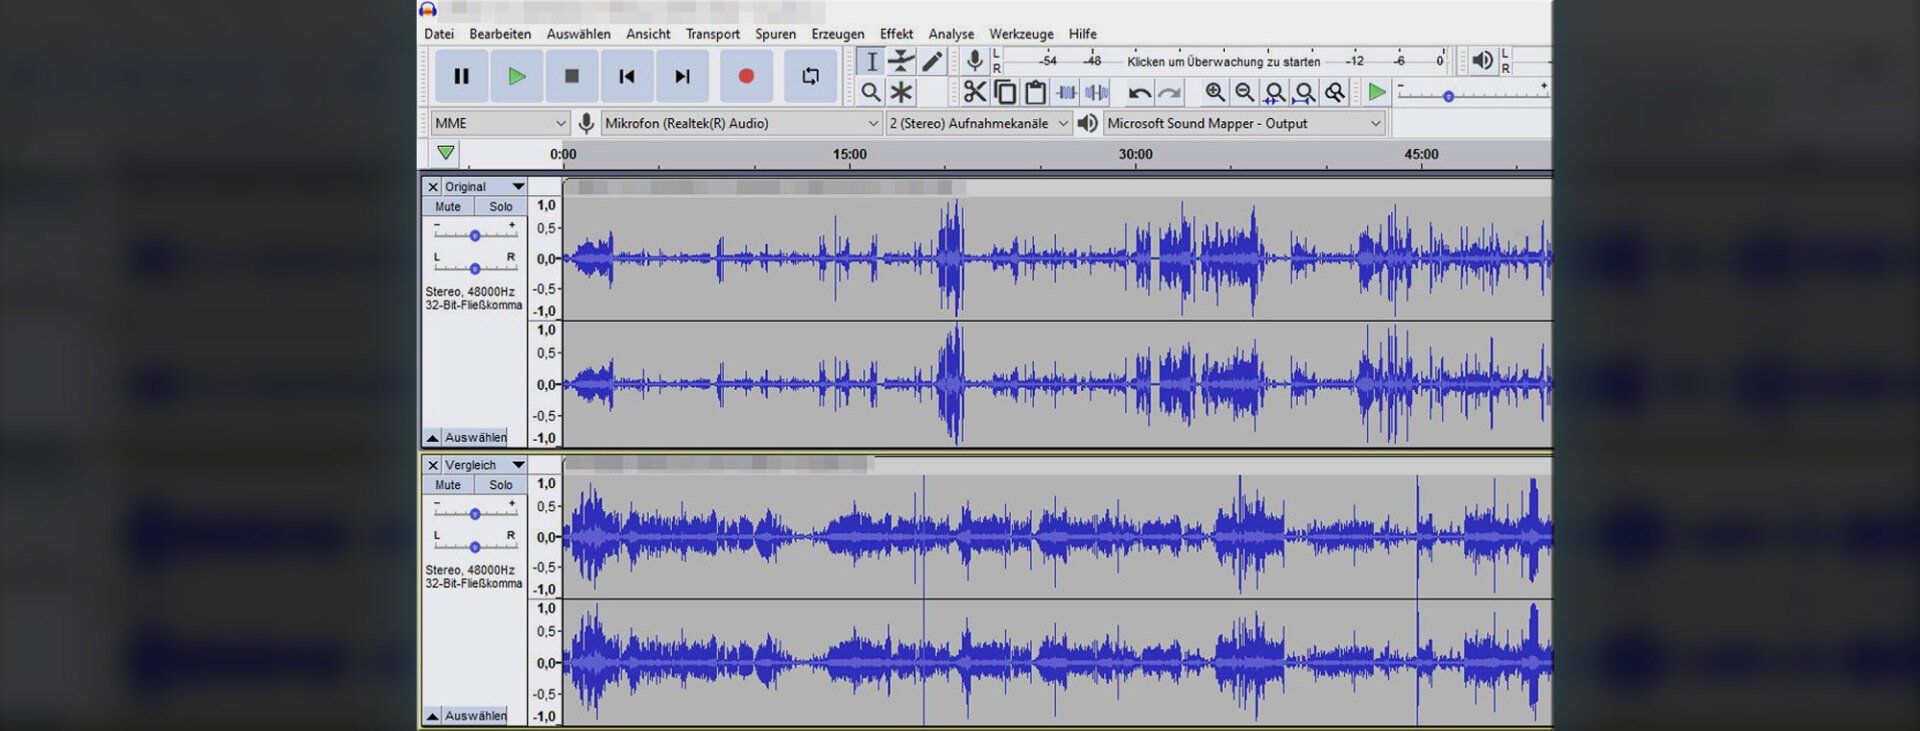1920x731 pixels.
Task: Click the Cut scissors icon
Action: coord(974,93)
